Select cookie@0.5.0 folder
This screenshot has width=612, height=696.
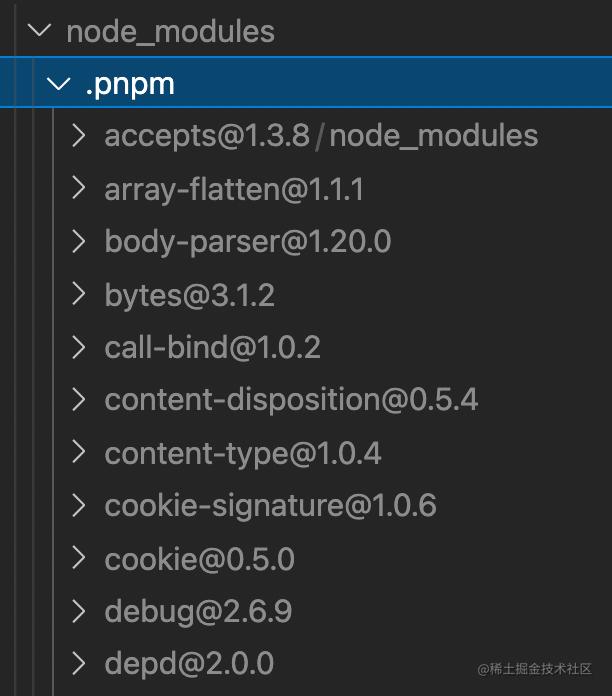point(200,559)
